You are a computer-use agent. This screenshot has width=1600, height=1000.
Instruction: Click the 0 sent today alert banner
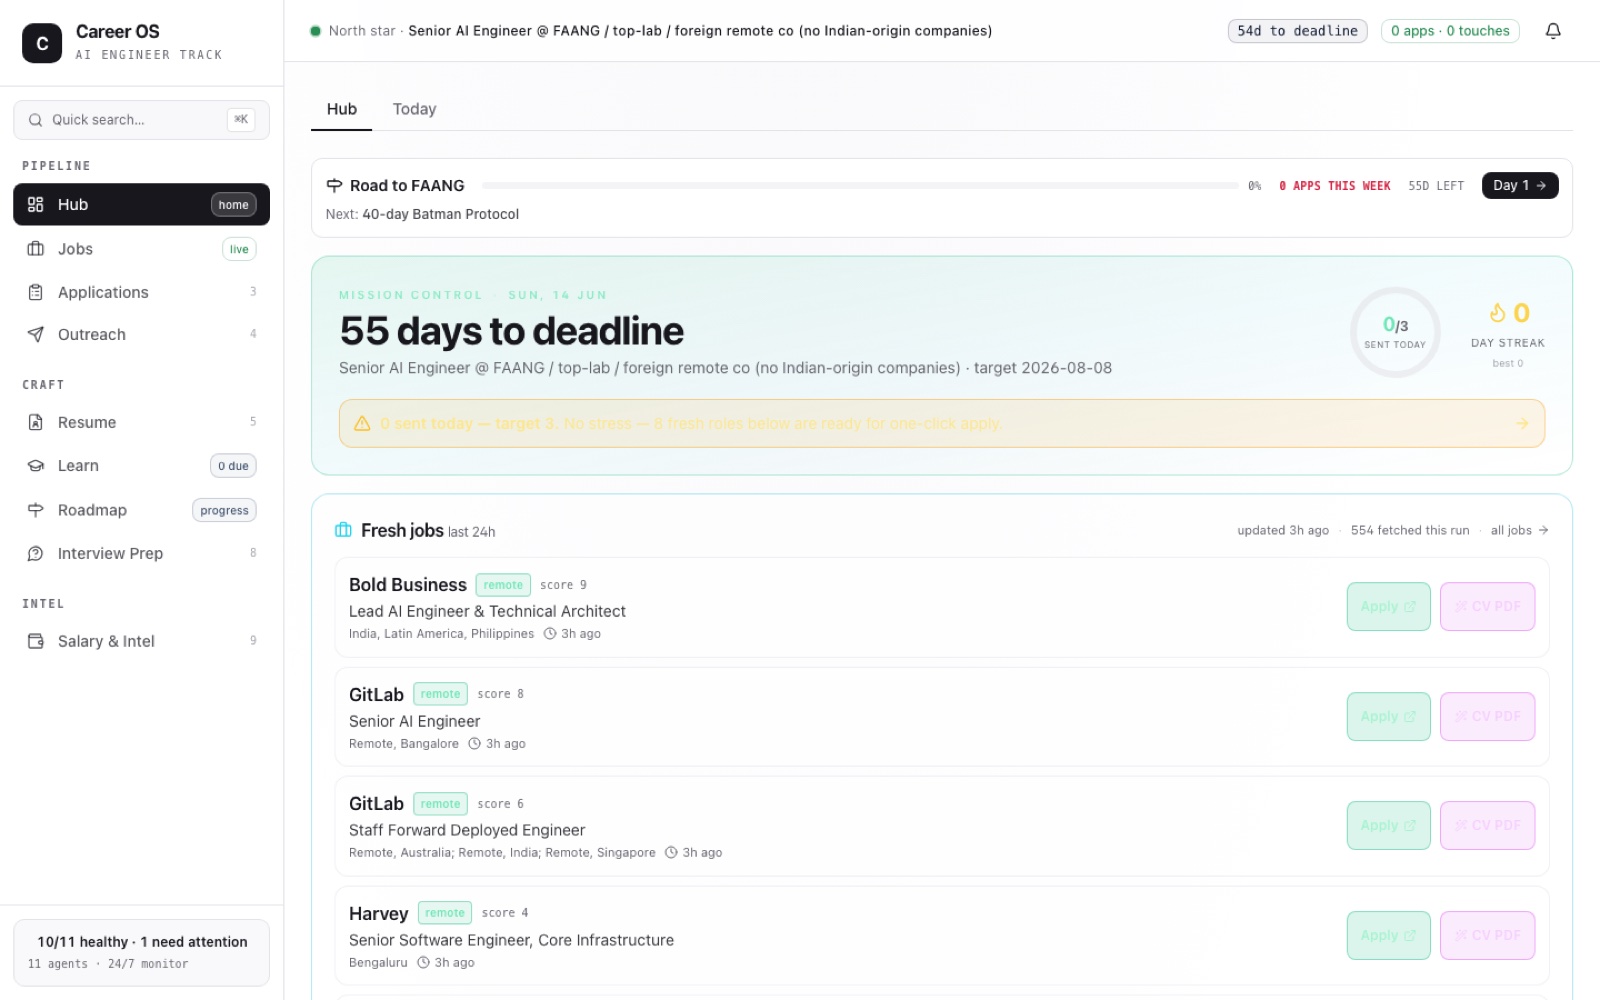point(941,424)
